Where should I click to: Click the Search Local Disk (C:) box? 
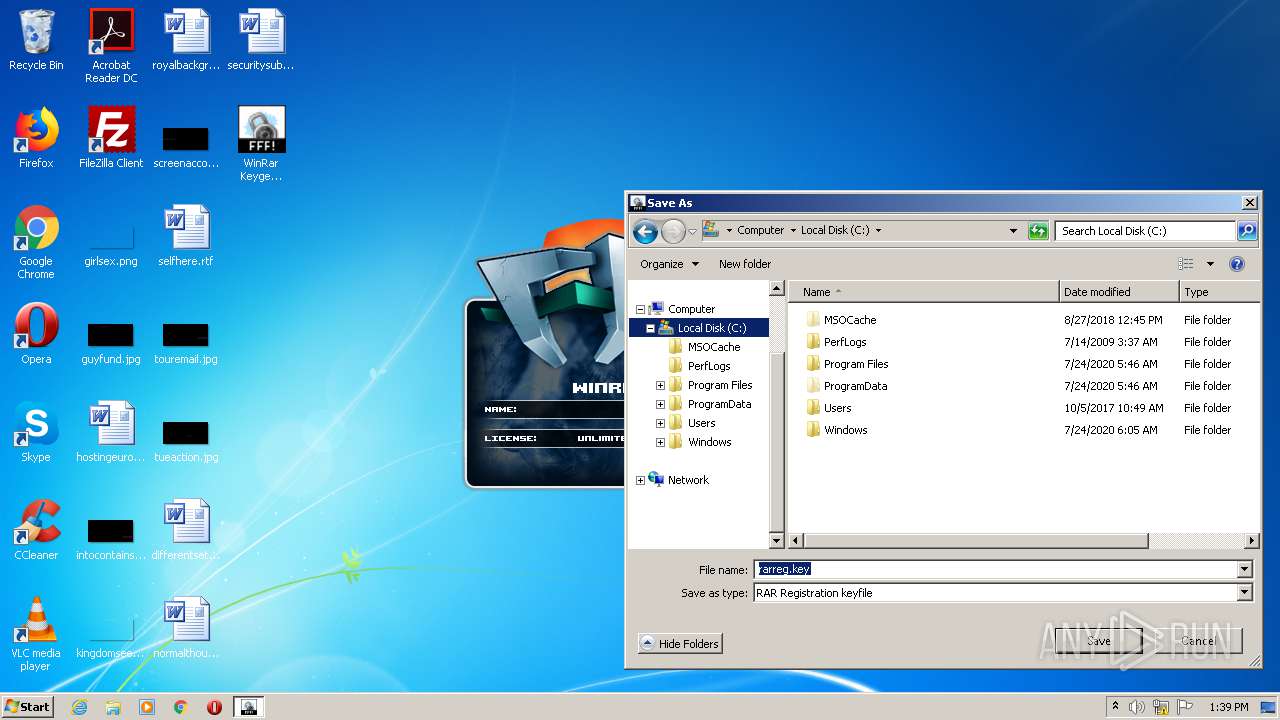click(1145, 231)
